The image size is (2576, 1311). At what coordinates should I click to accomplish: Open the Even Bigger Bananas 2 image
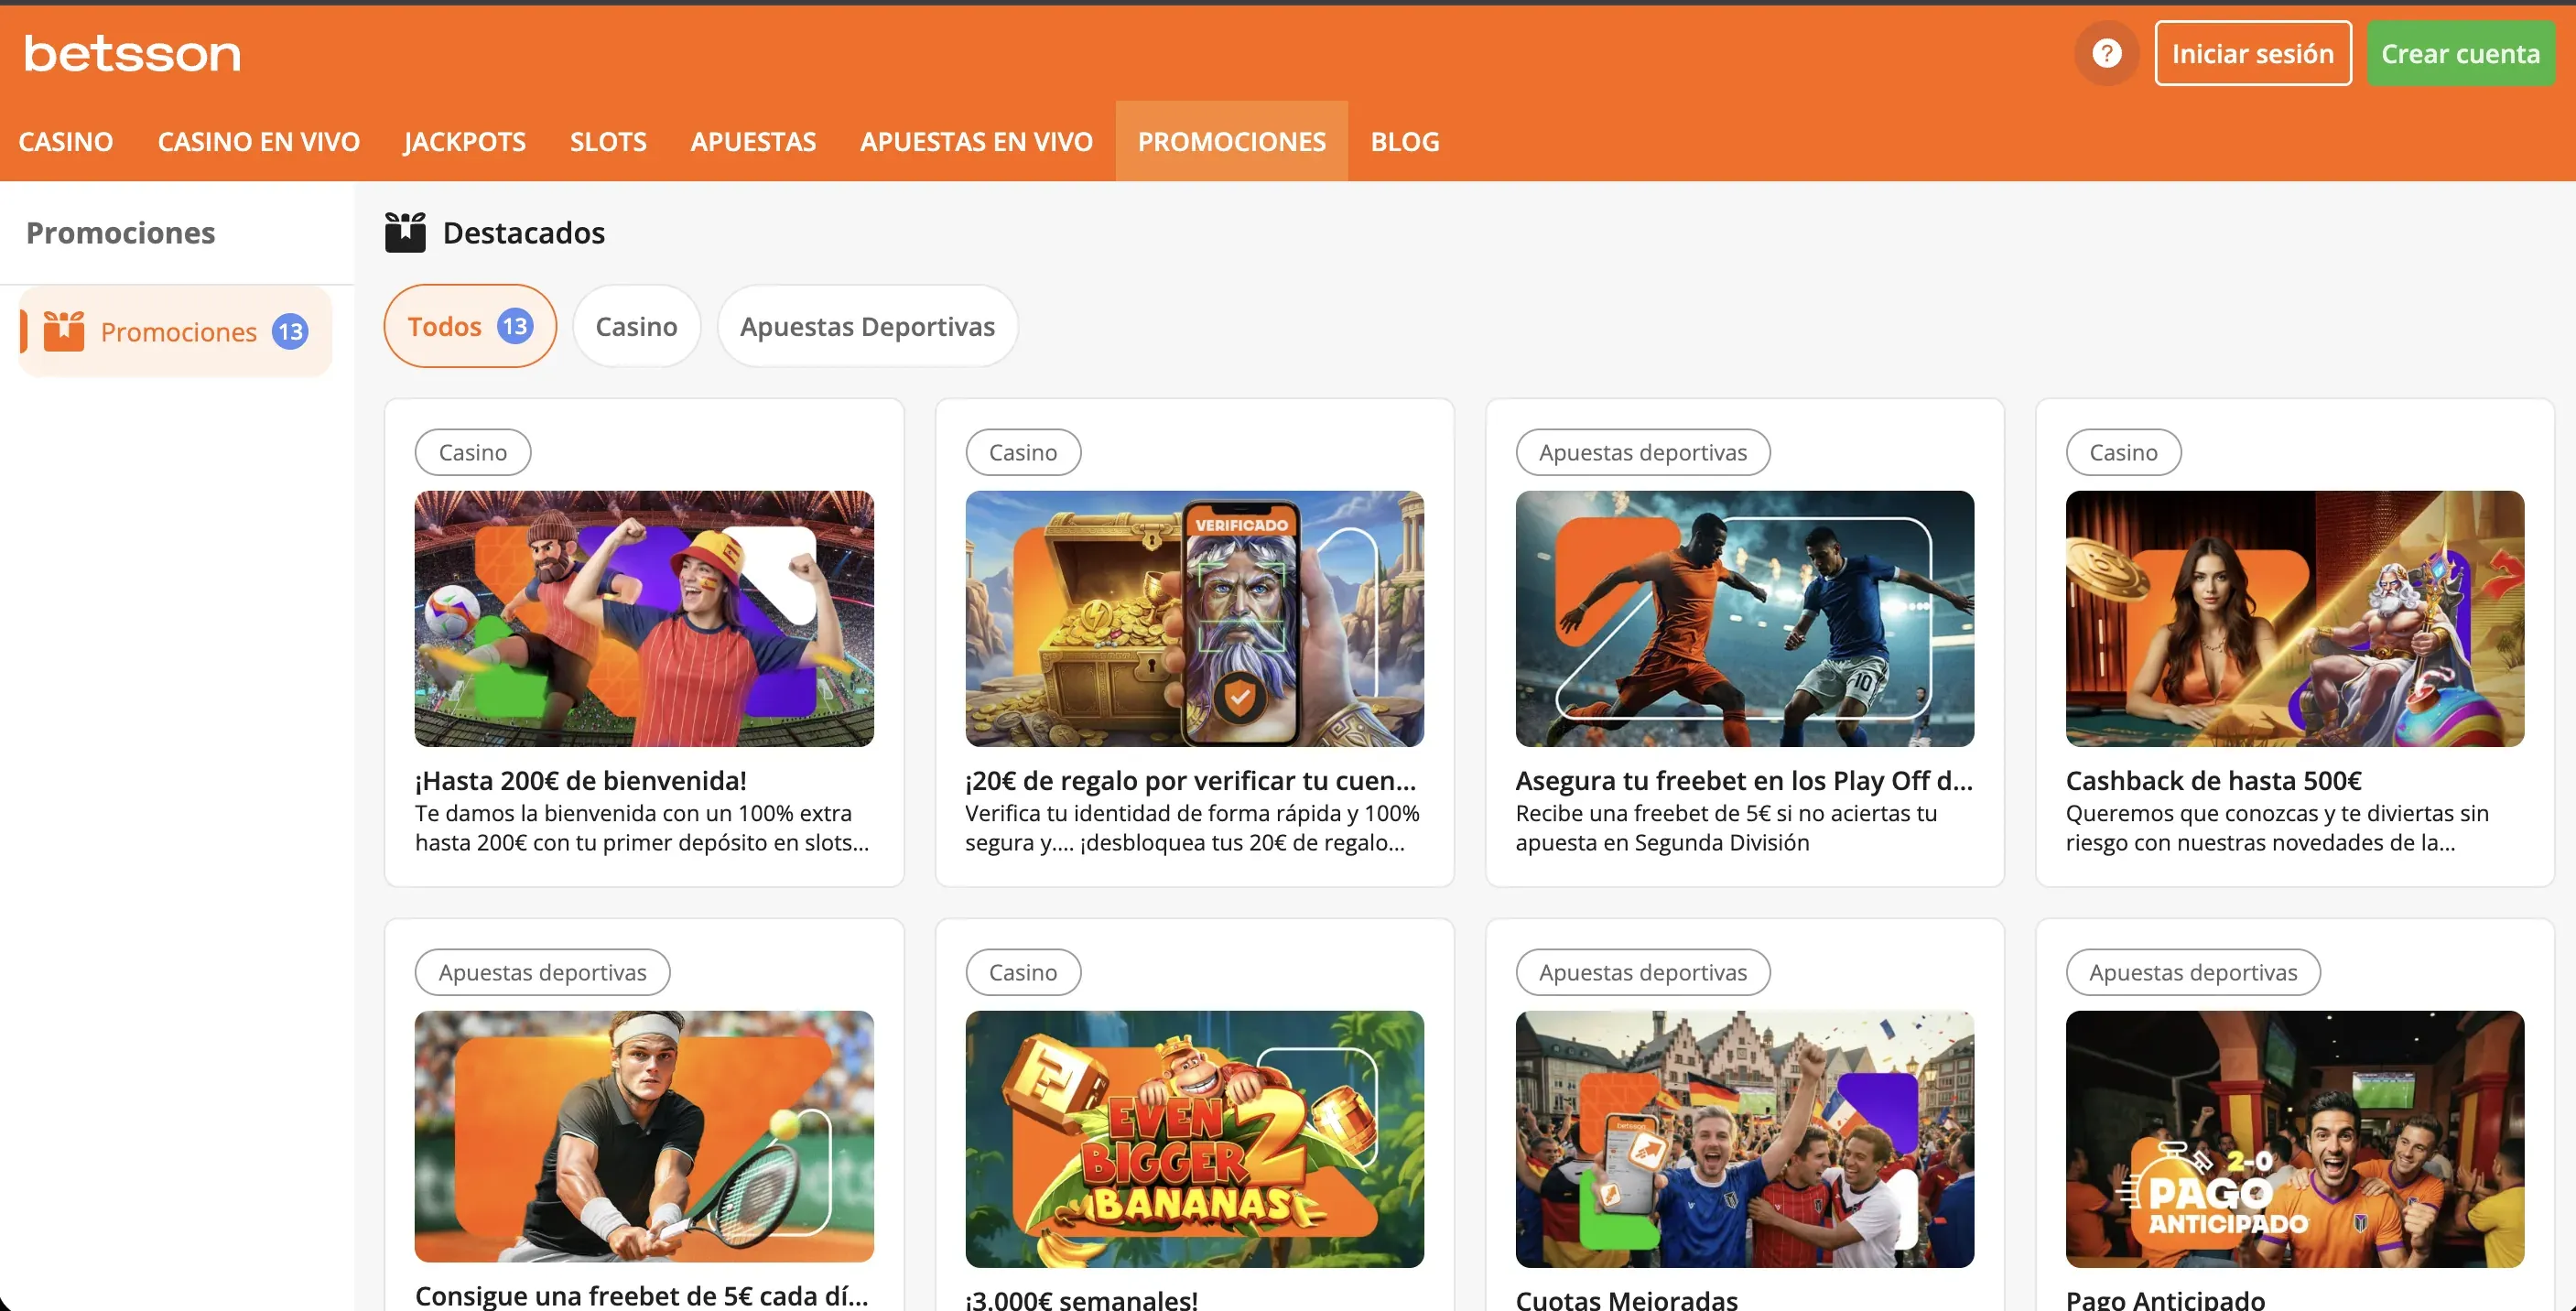(1195, 1138)
